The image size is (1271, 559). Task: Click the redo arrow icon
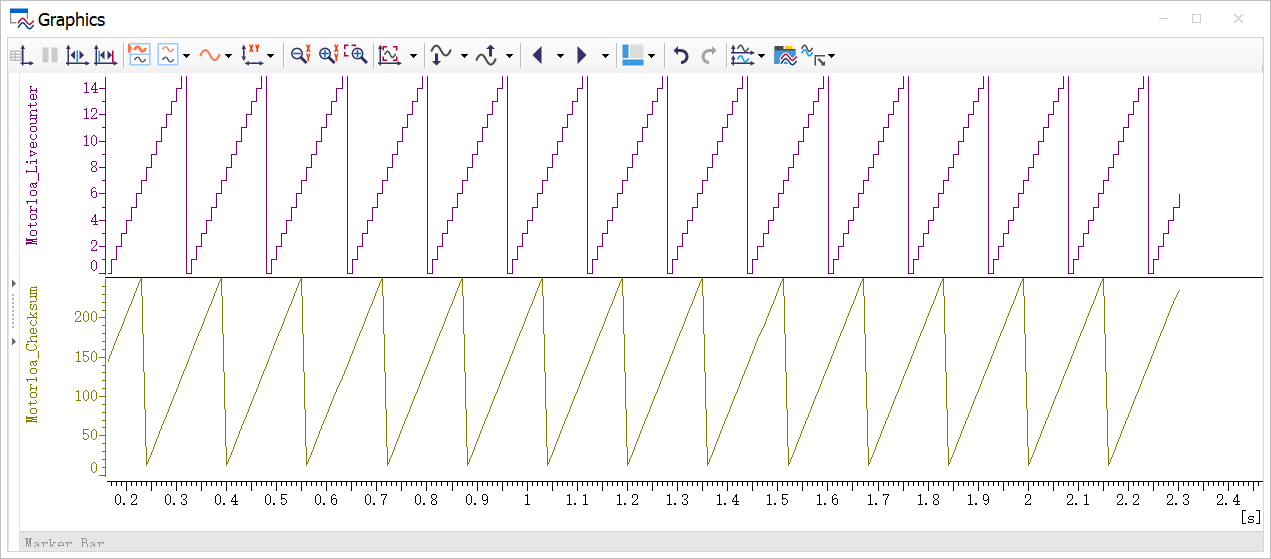(x=708, y=56)
